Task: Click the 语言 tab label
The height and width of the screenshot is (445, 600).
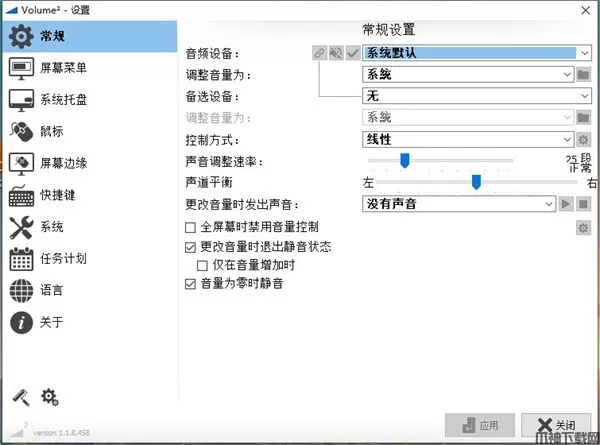Action: coord(52,290)
